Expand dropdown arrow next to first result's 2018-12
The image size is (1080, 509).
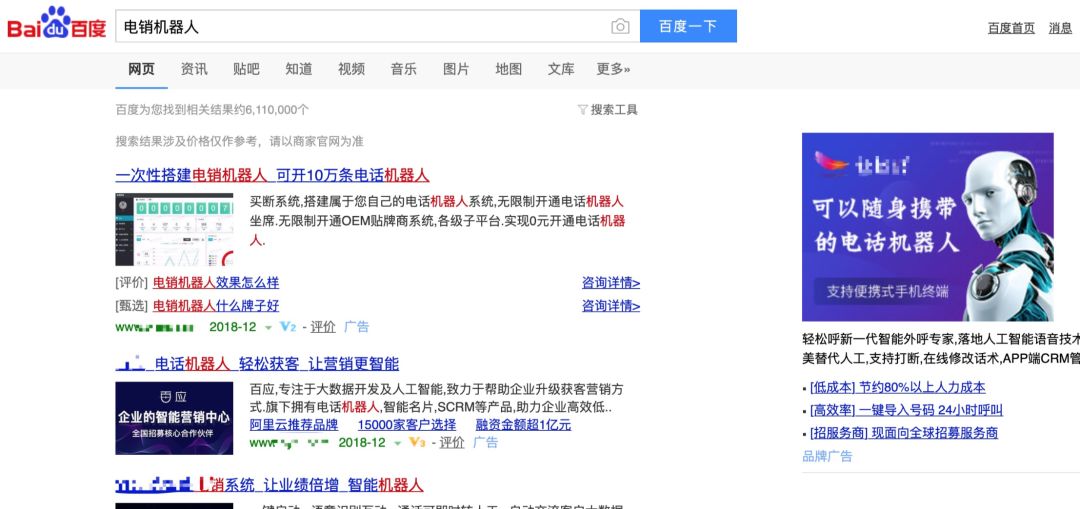tap(269, 327)
